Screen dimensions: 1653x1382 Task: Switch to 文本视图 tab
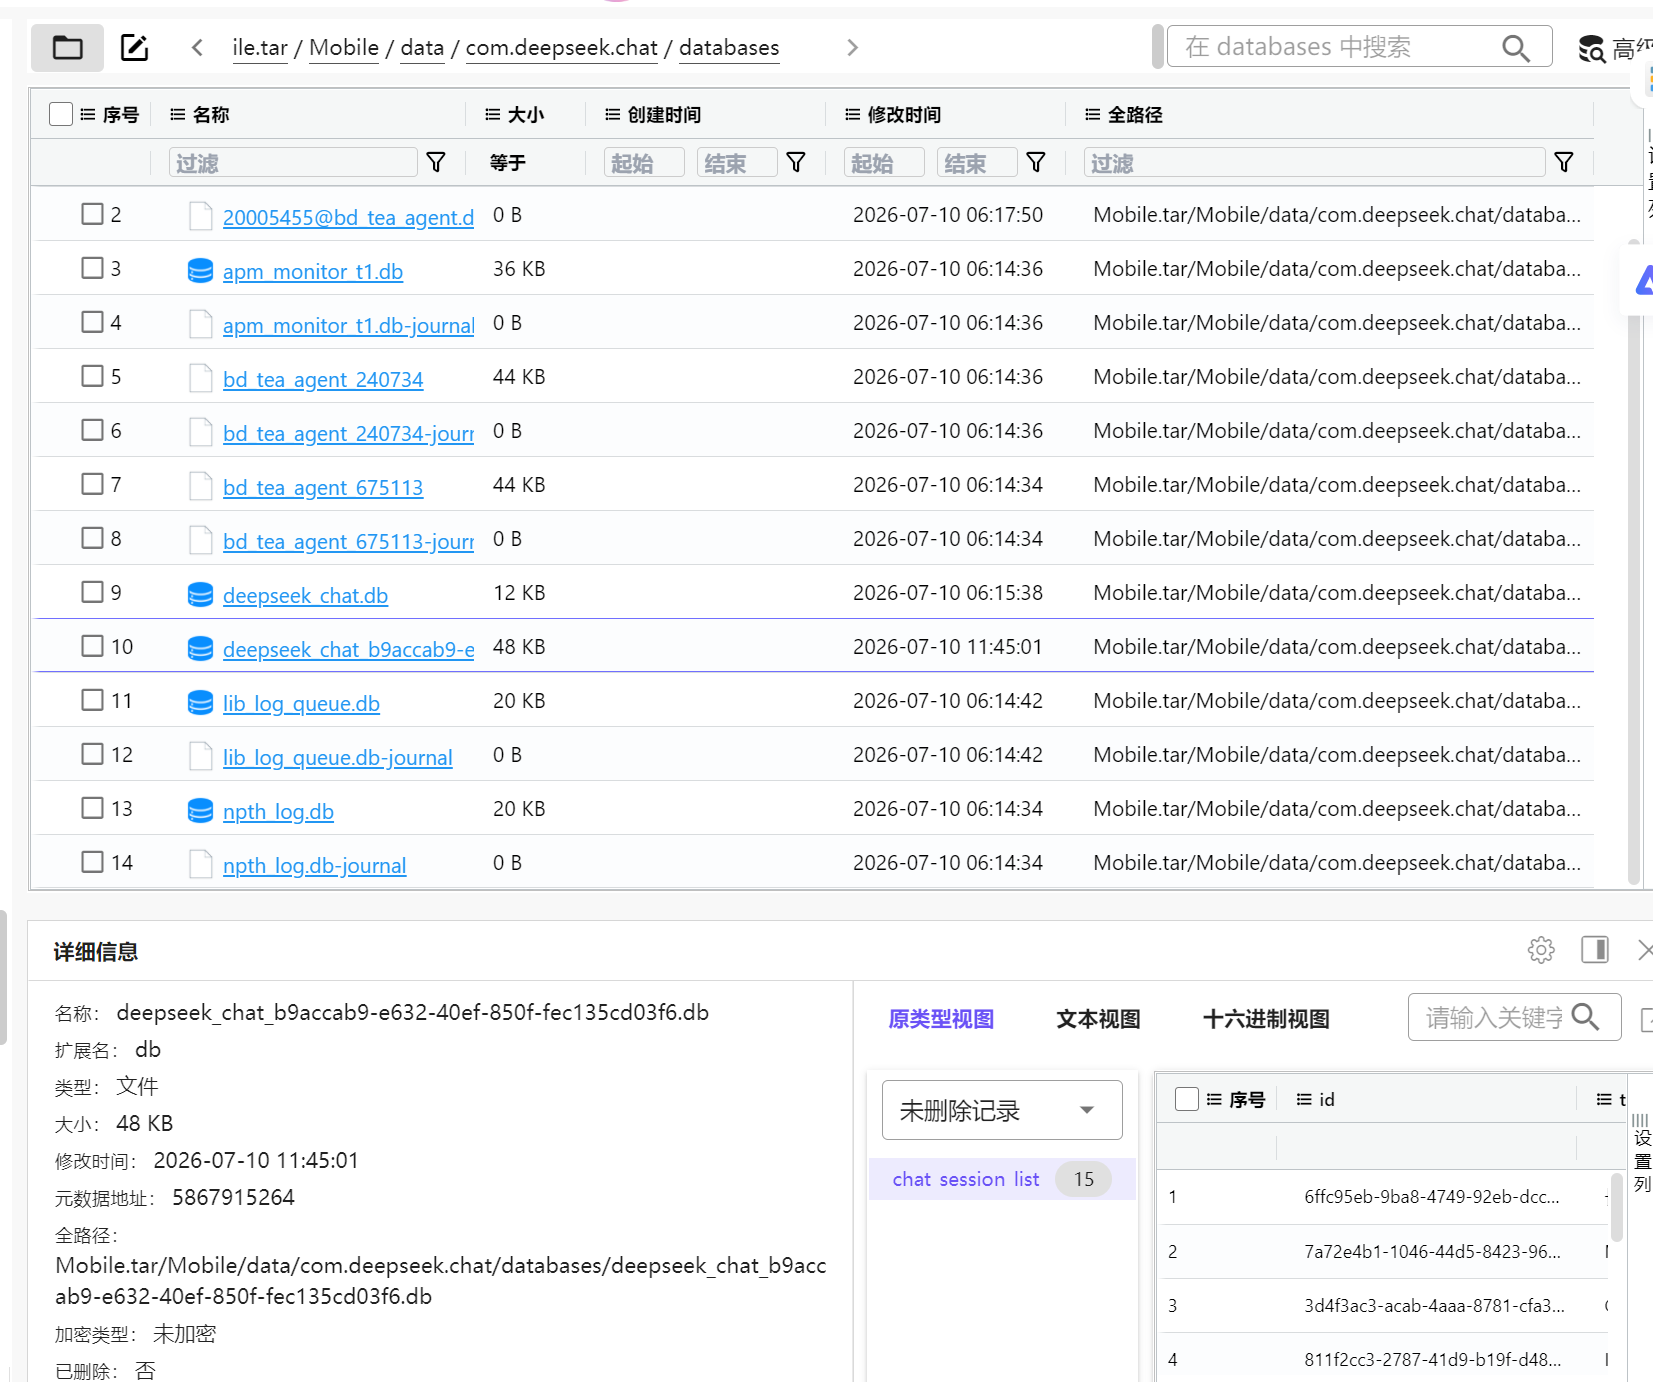(1098, 1019)
